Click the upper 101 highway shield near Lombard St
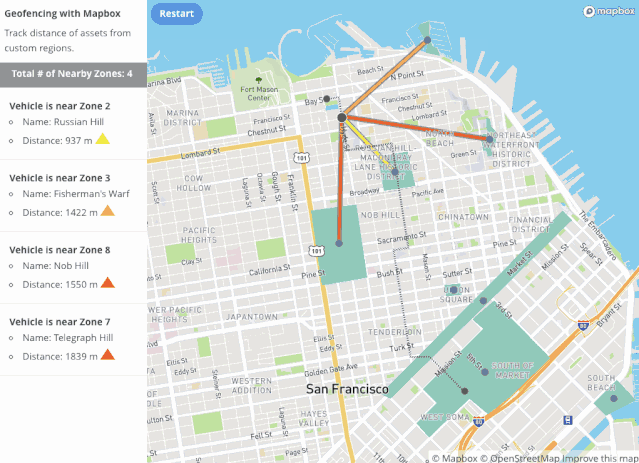The image size is (639, 463). click(302, 158)
